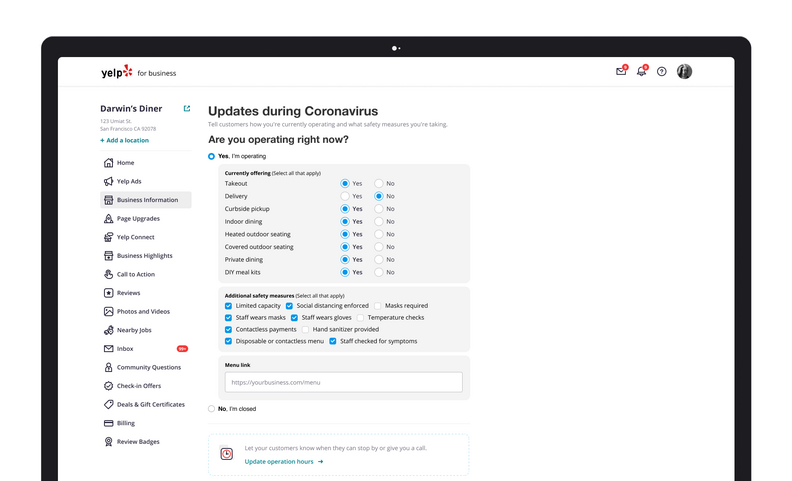This screenshot has height=481, width=792.
Task: Set Covered outdoor seating to No
Action: [378, 247]
